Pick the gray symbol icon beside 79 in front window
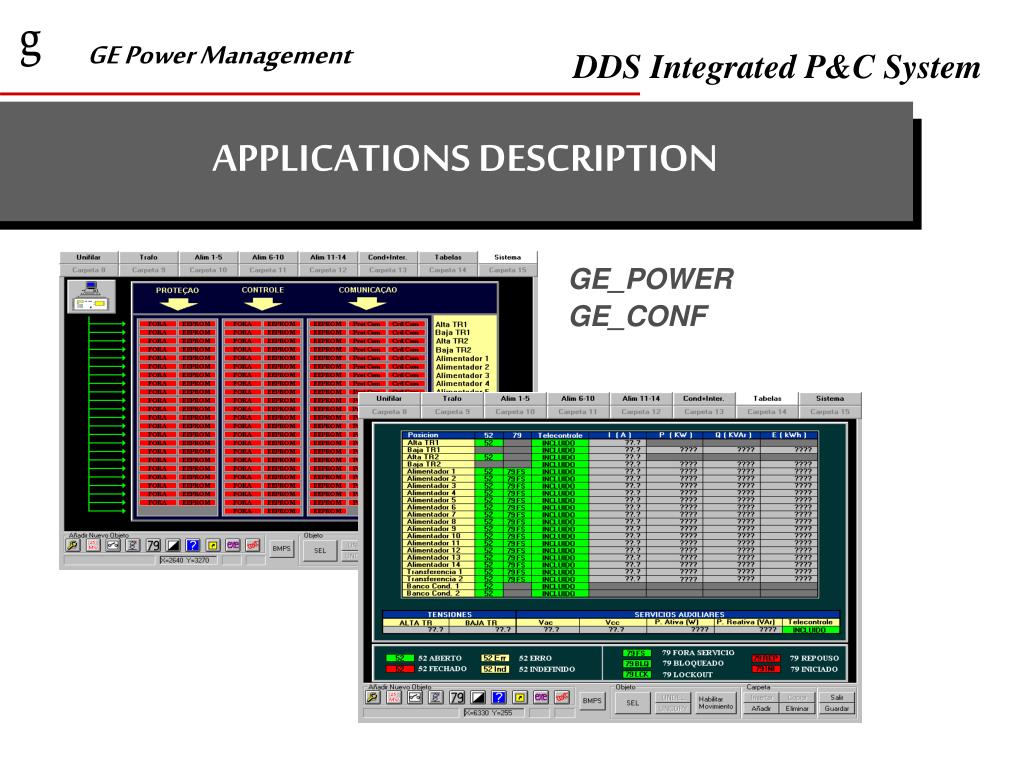1024x768 pixels. click(436, 697)
